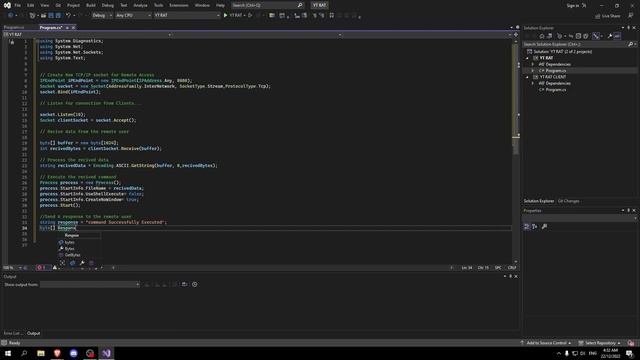Open the Debug configuration dropdown
The image size is (640, 360).
pos(102,15)
